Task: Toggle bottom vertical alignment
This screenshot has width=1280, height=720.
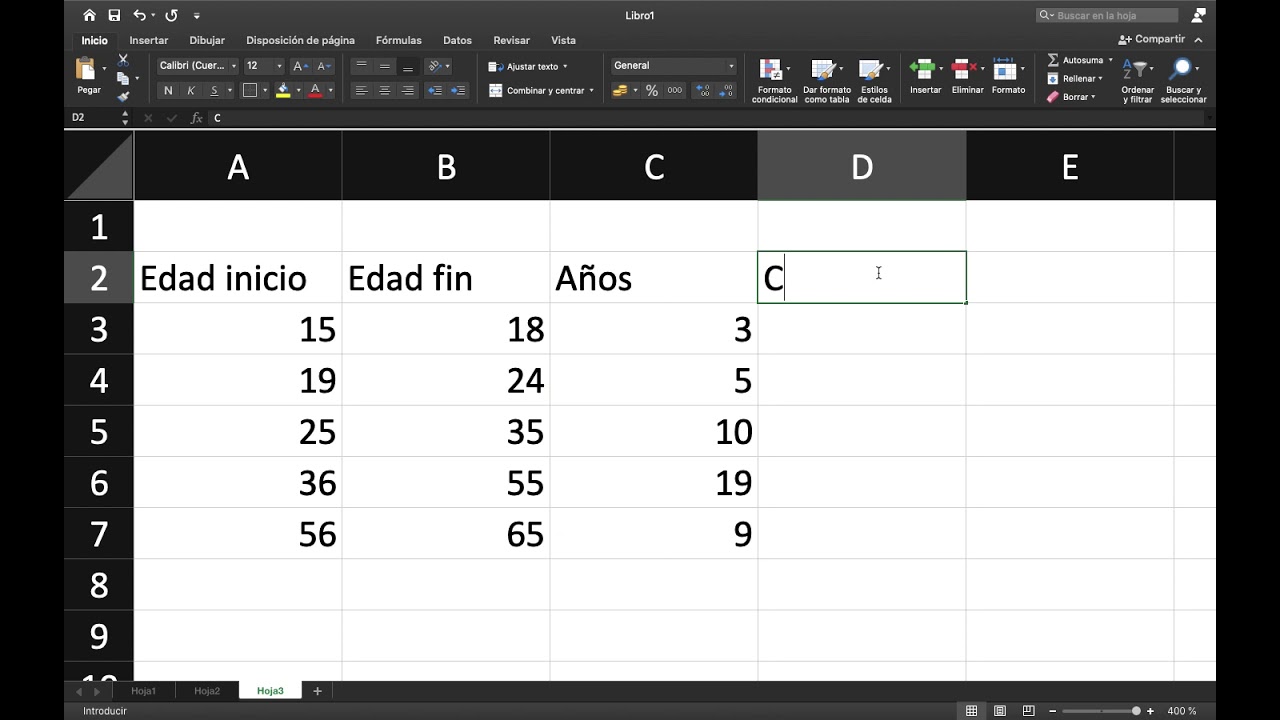Action: tap(407, 66)
